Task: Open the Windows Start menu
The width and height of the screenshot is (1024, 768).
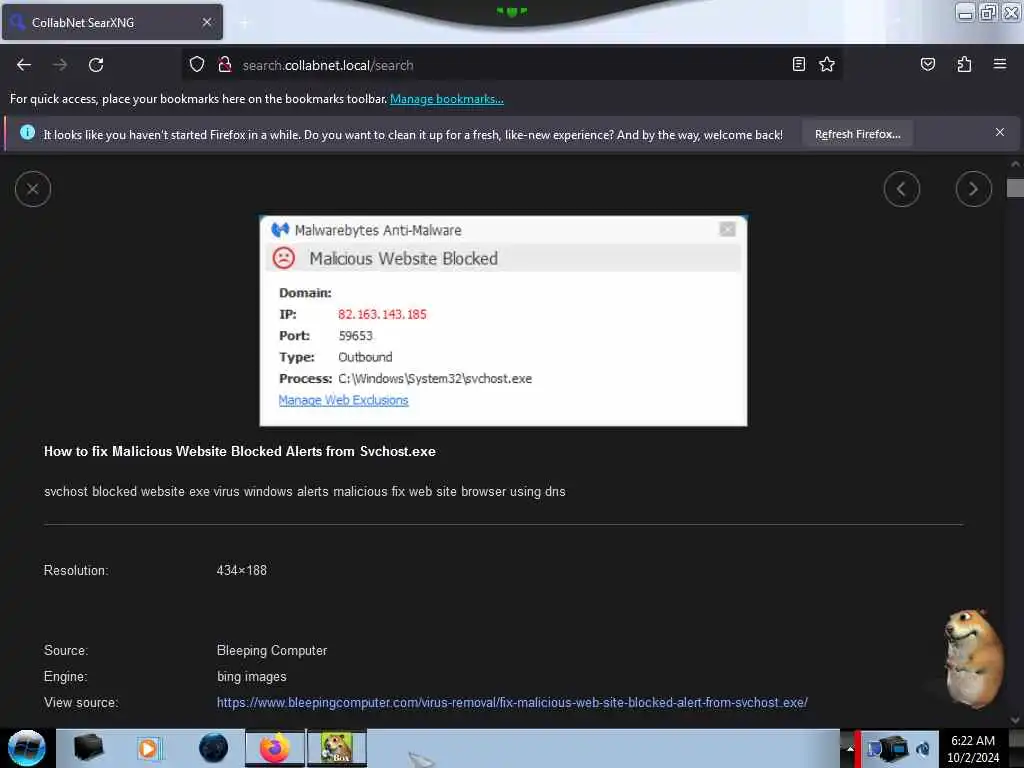Action: (x=27, y=748)
